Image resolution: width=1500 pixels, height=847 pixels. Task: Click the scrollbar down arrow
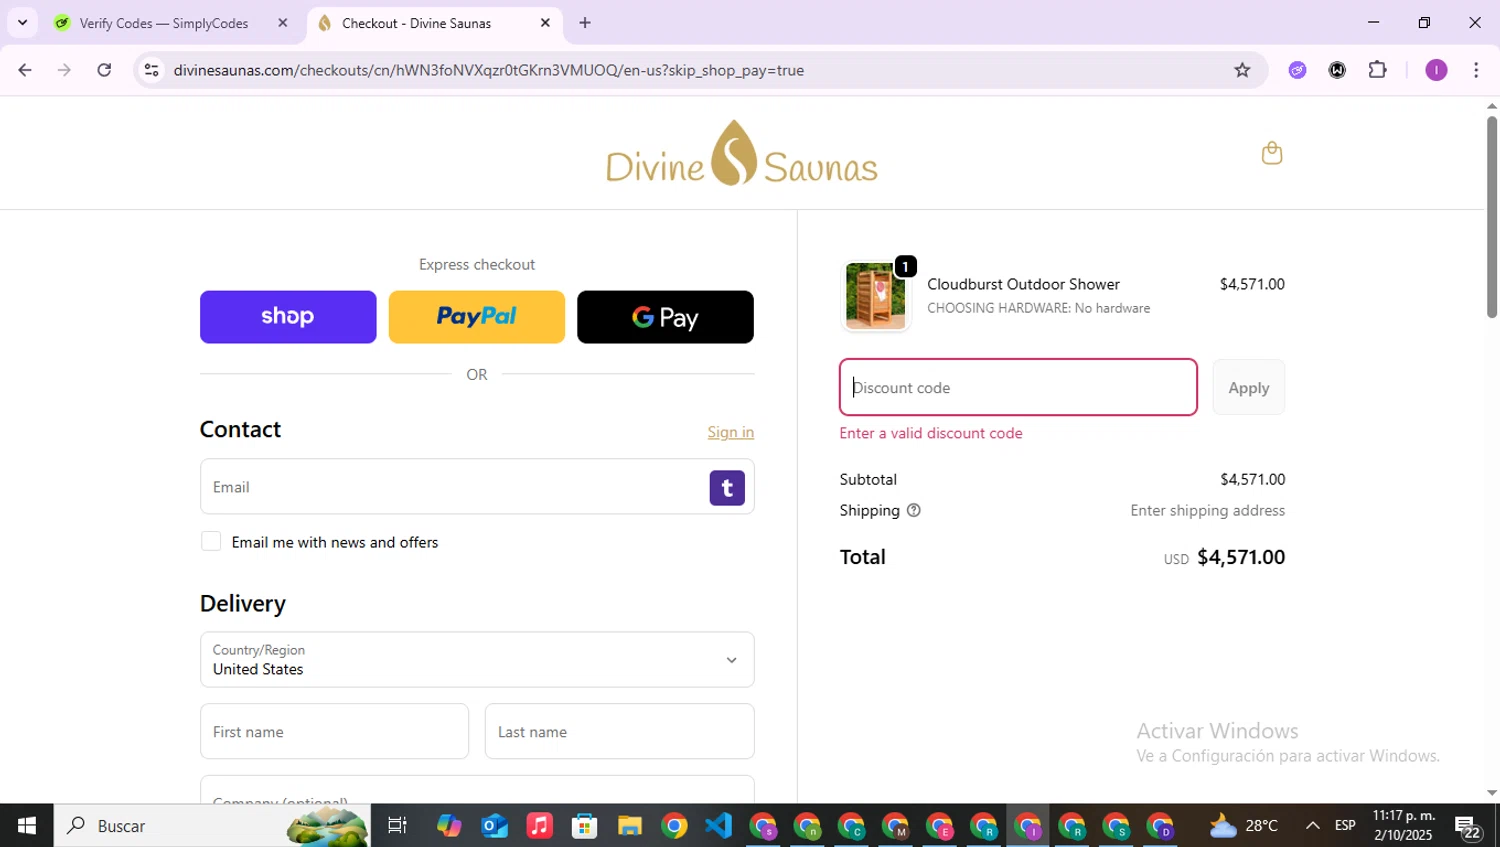tap(1491, 793)
